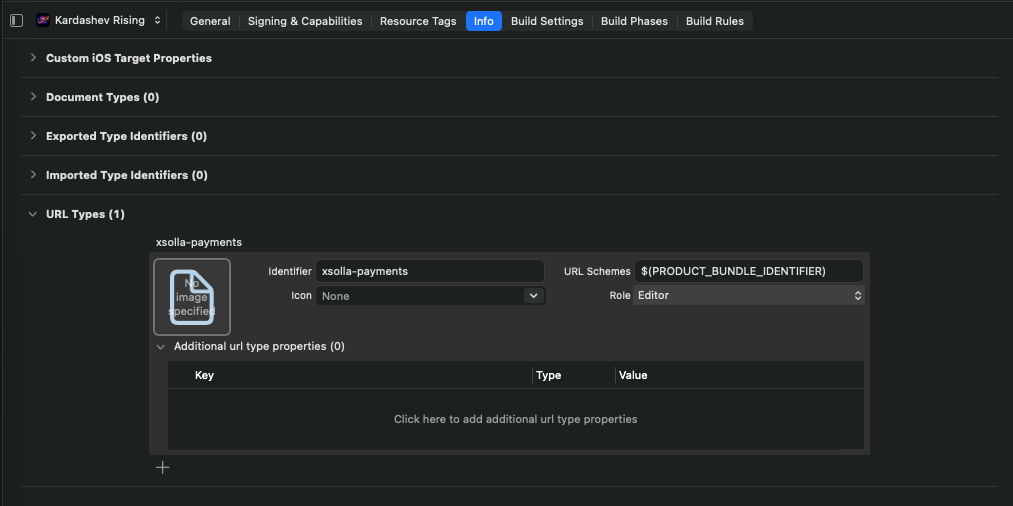Click the URL Types (1) heading
1013x506 pixels.
pyautogui.click(x=85, y=214)
